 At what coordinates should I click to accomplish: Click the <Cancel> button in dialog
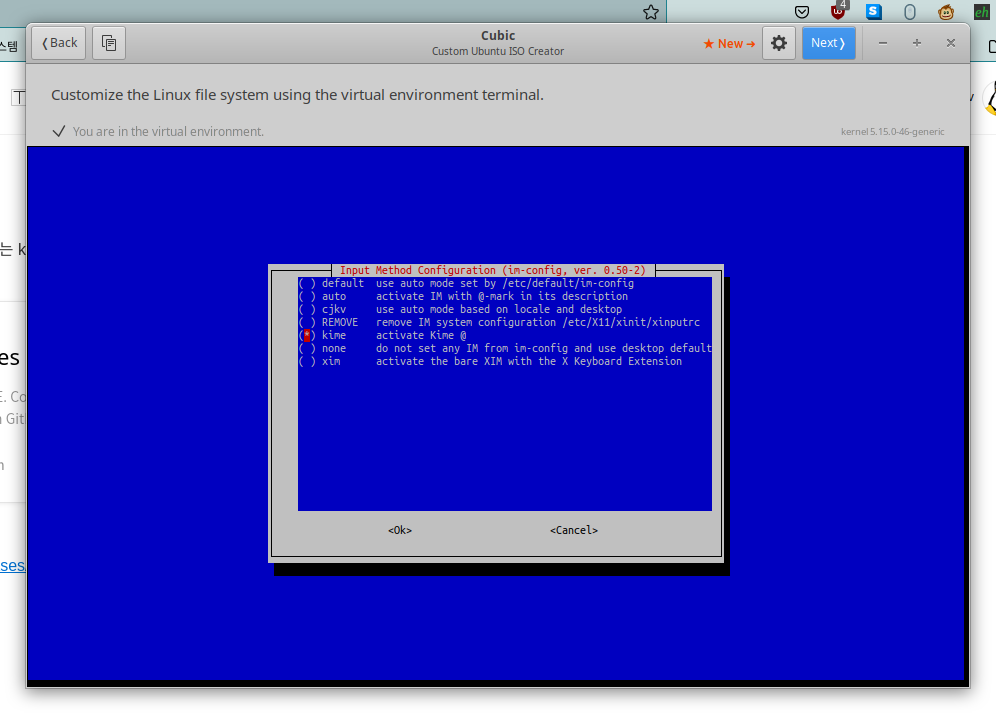tap(574, 530)
